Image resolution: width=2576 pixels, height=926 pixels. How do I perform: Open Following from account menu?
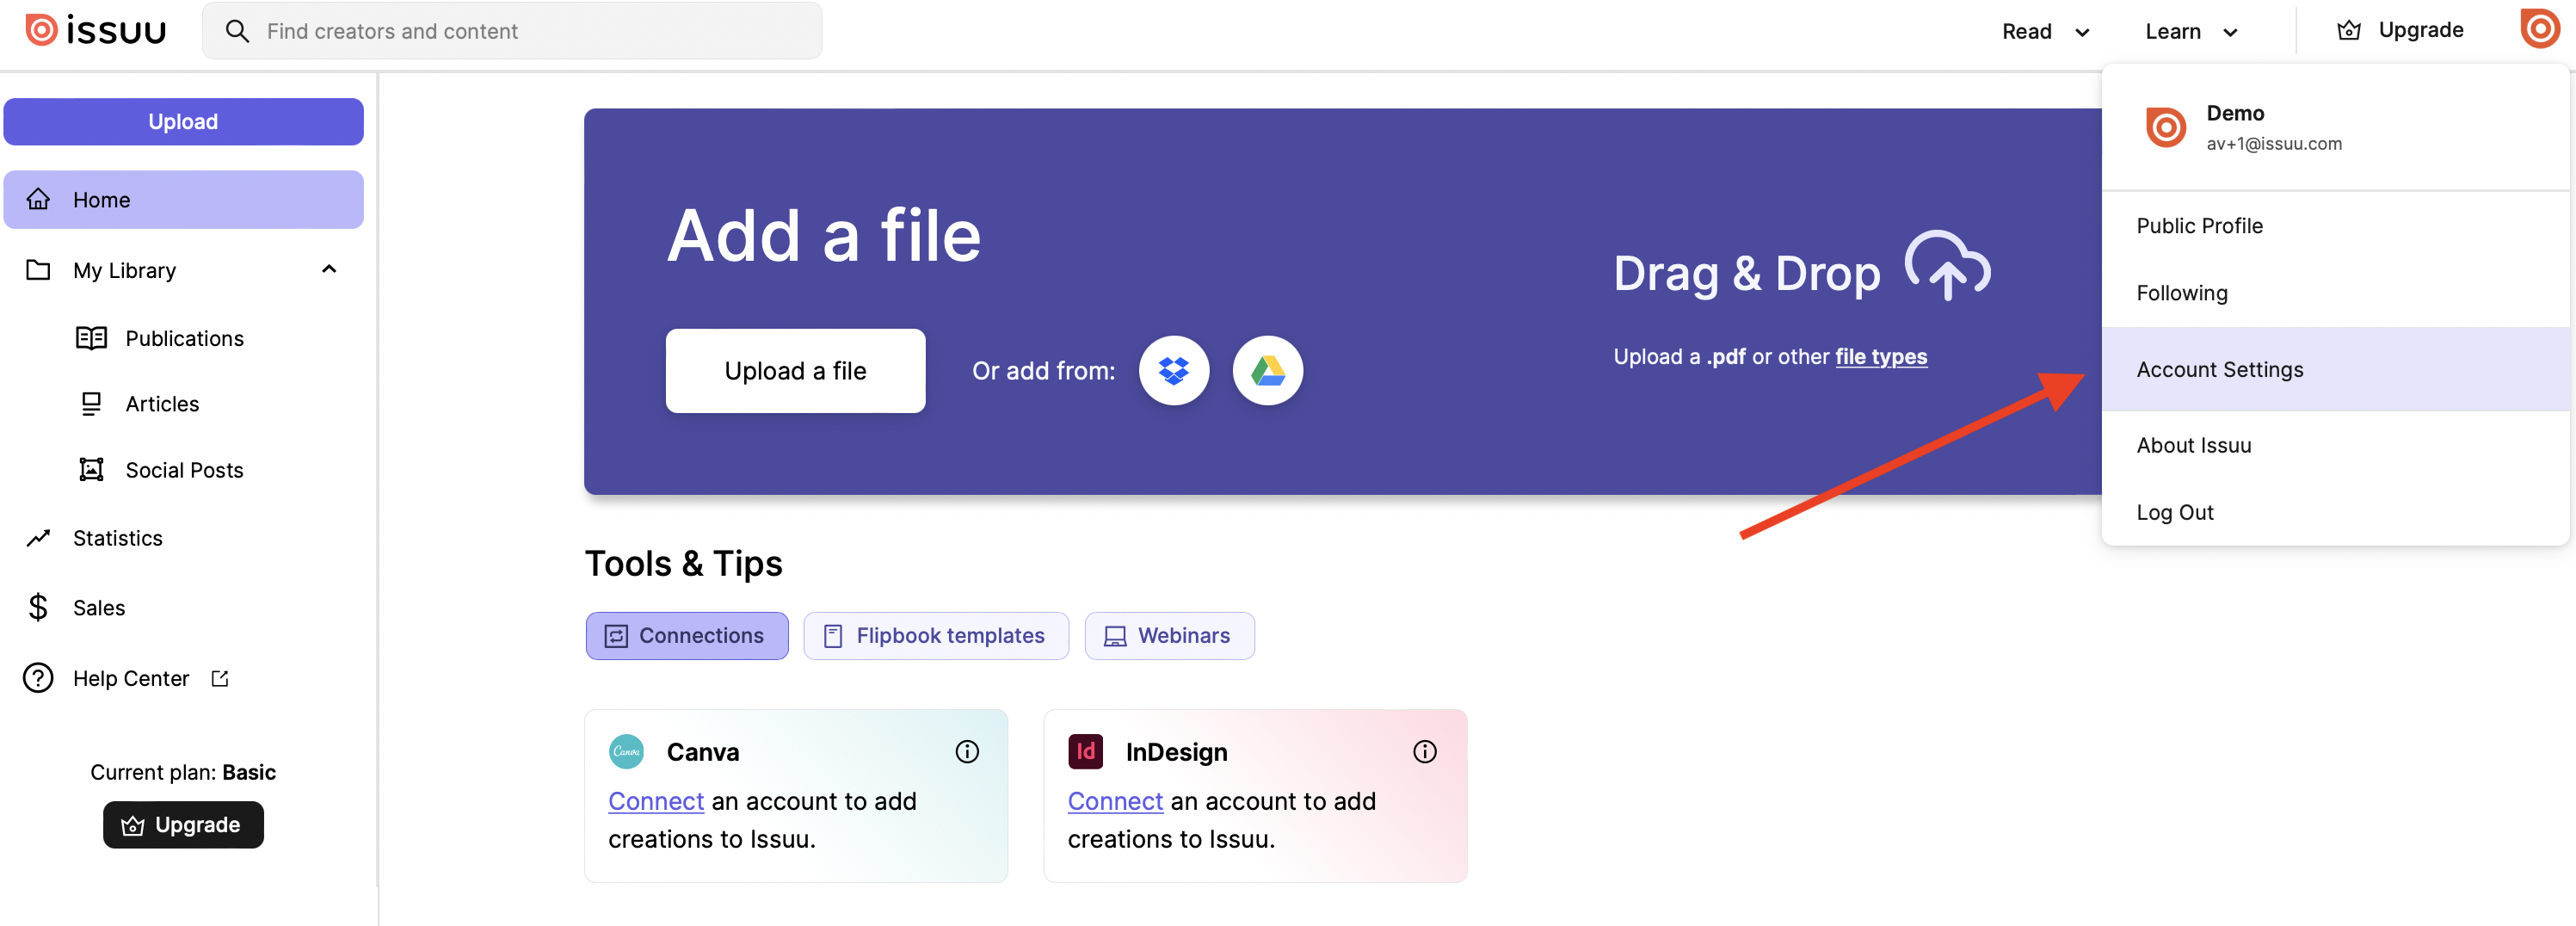point(2335,293)
